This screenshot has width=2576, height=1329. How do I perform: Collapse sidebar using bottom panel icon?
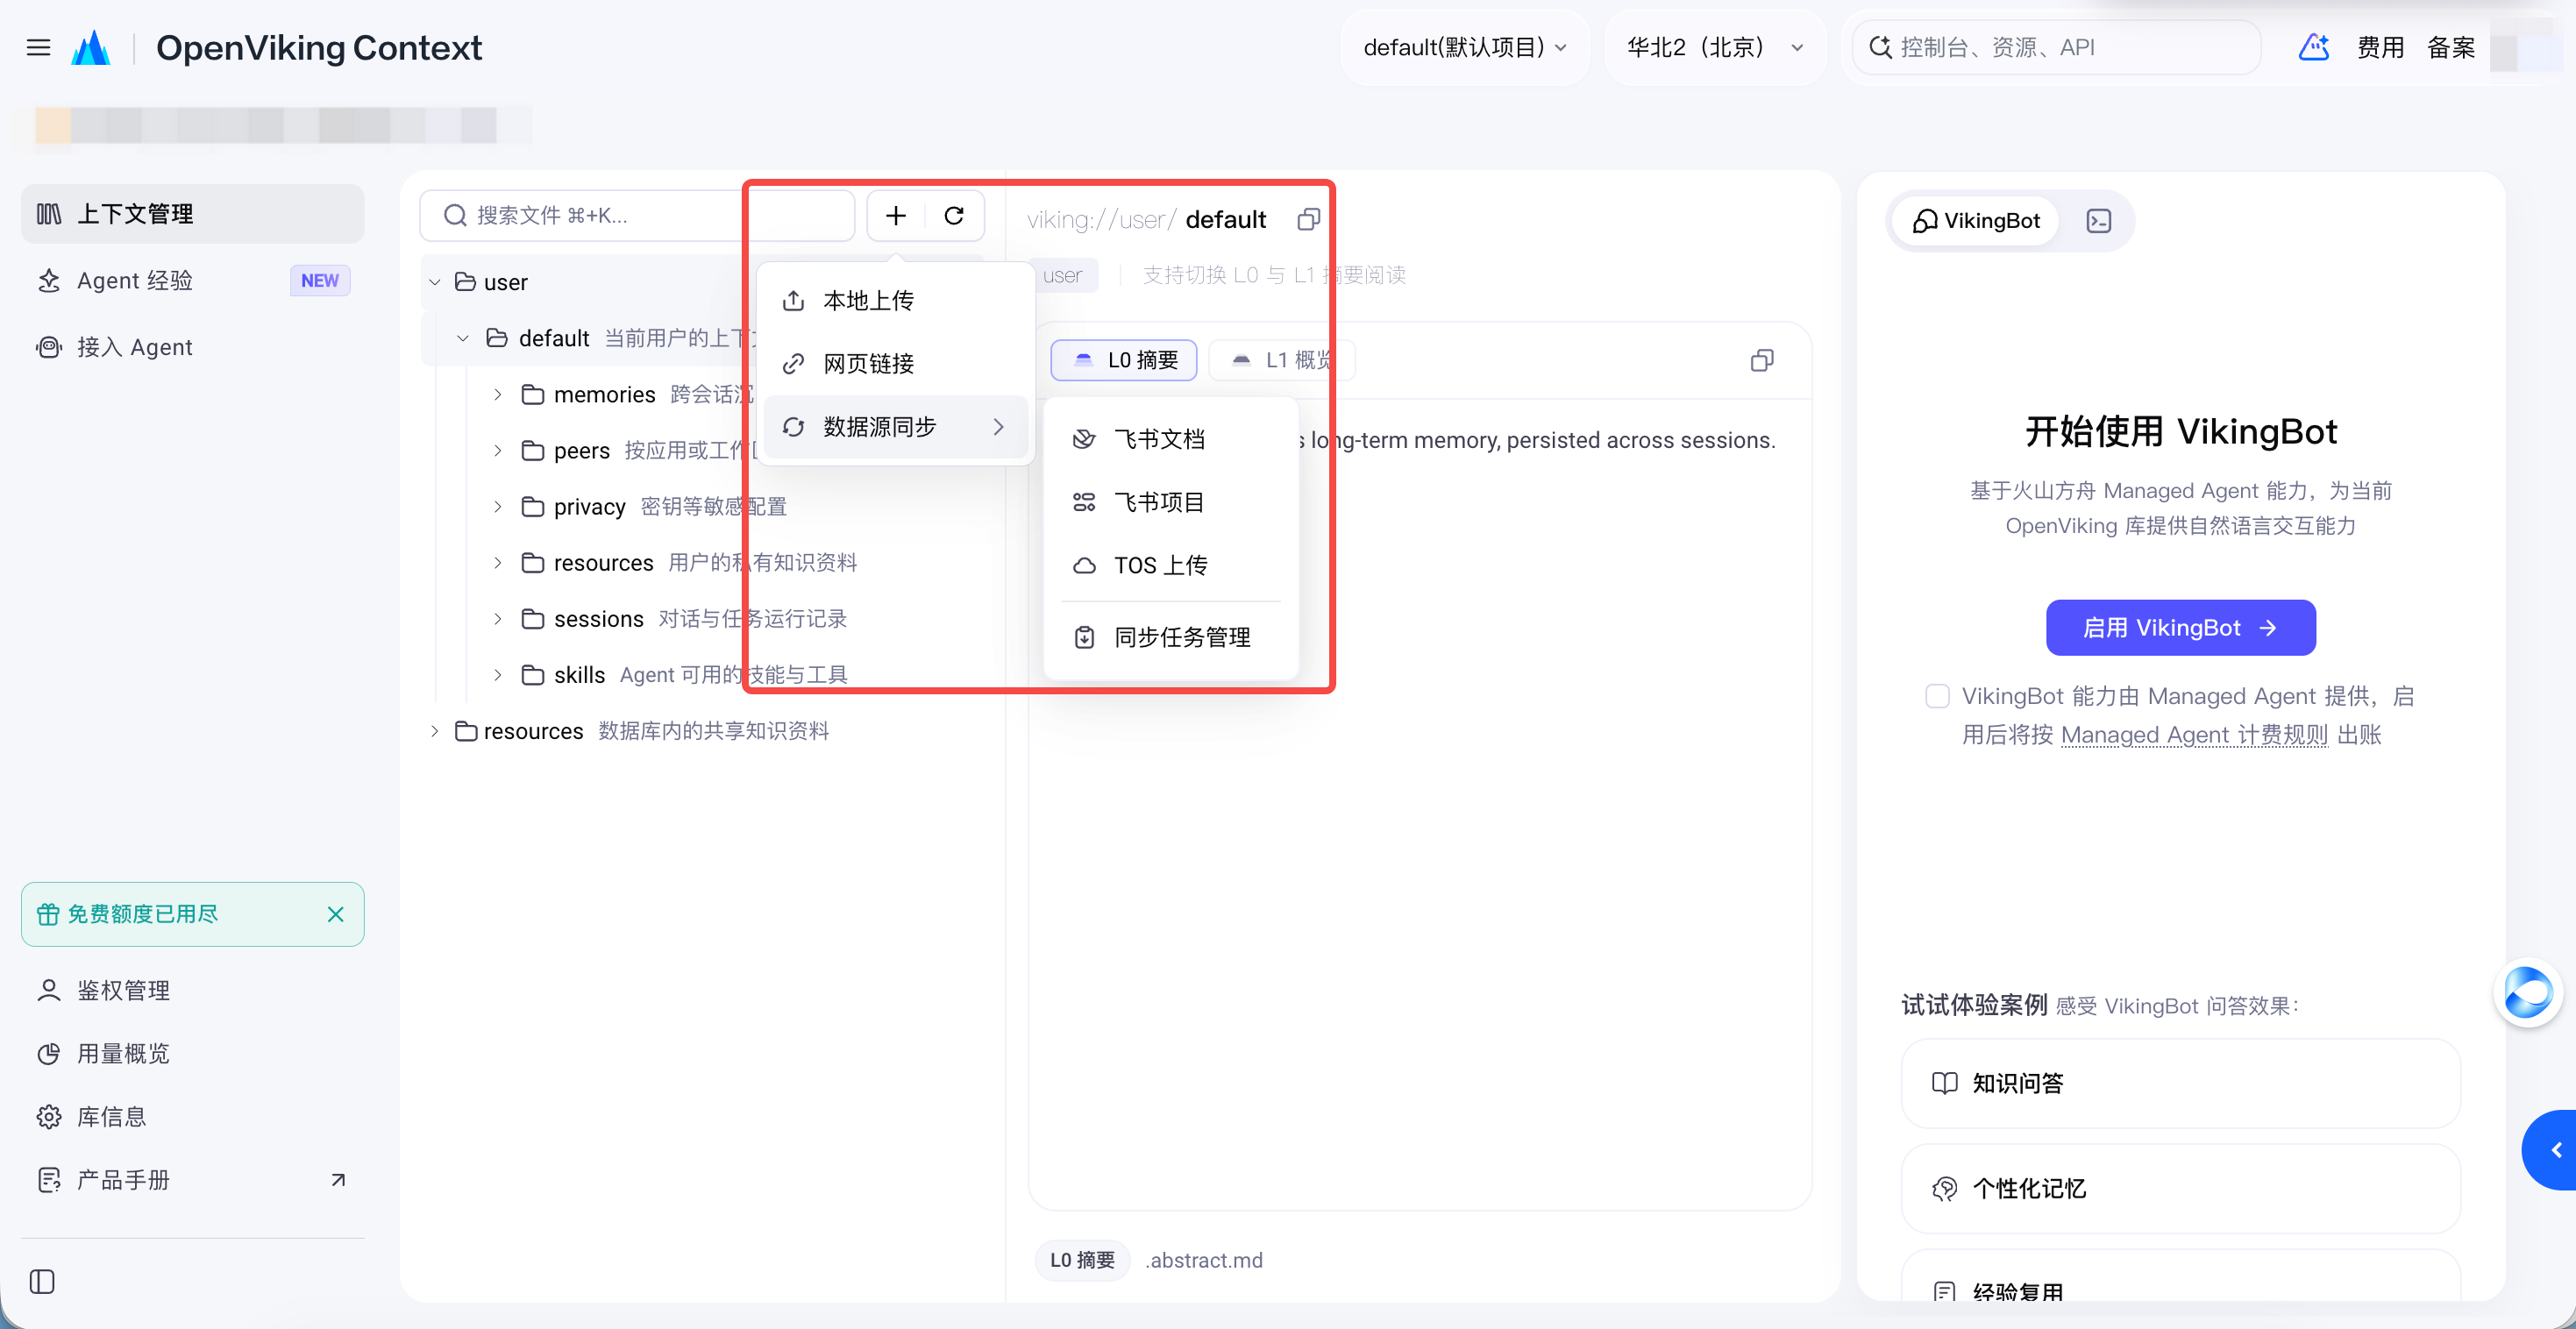coord(42,1281)
